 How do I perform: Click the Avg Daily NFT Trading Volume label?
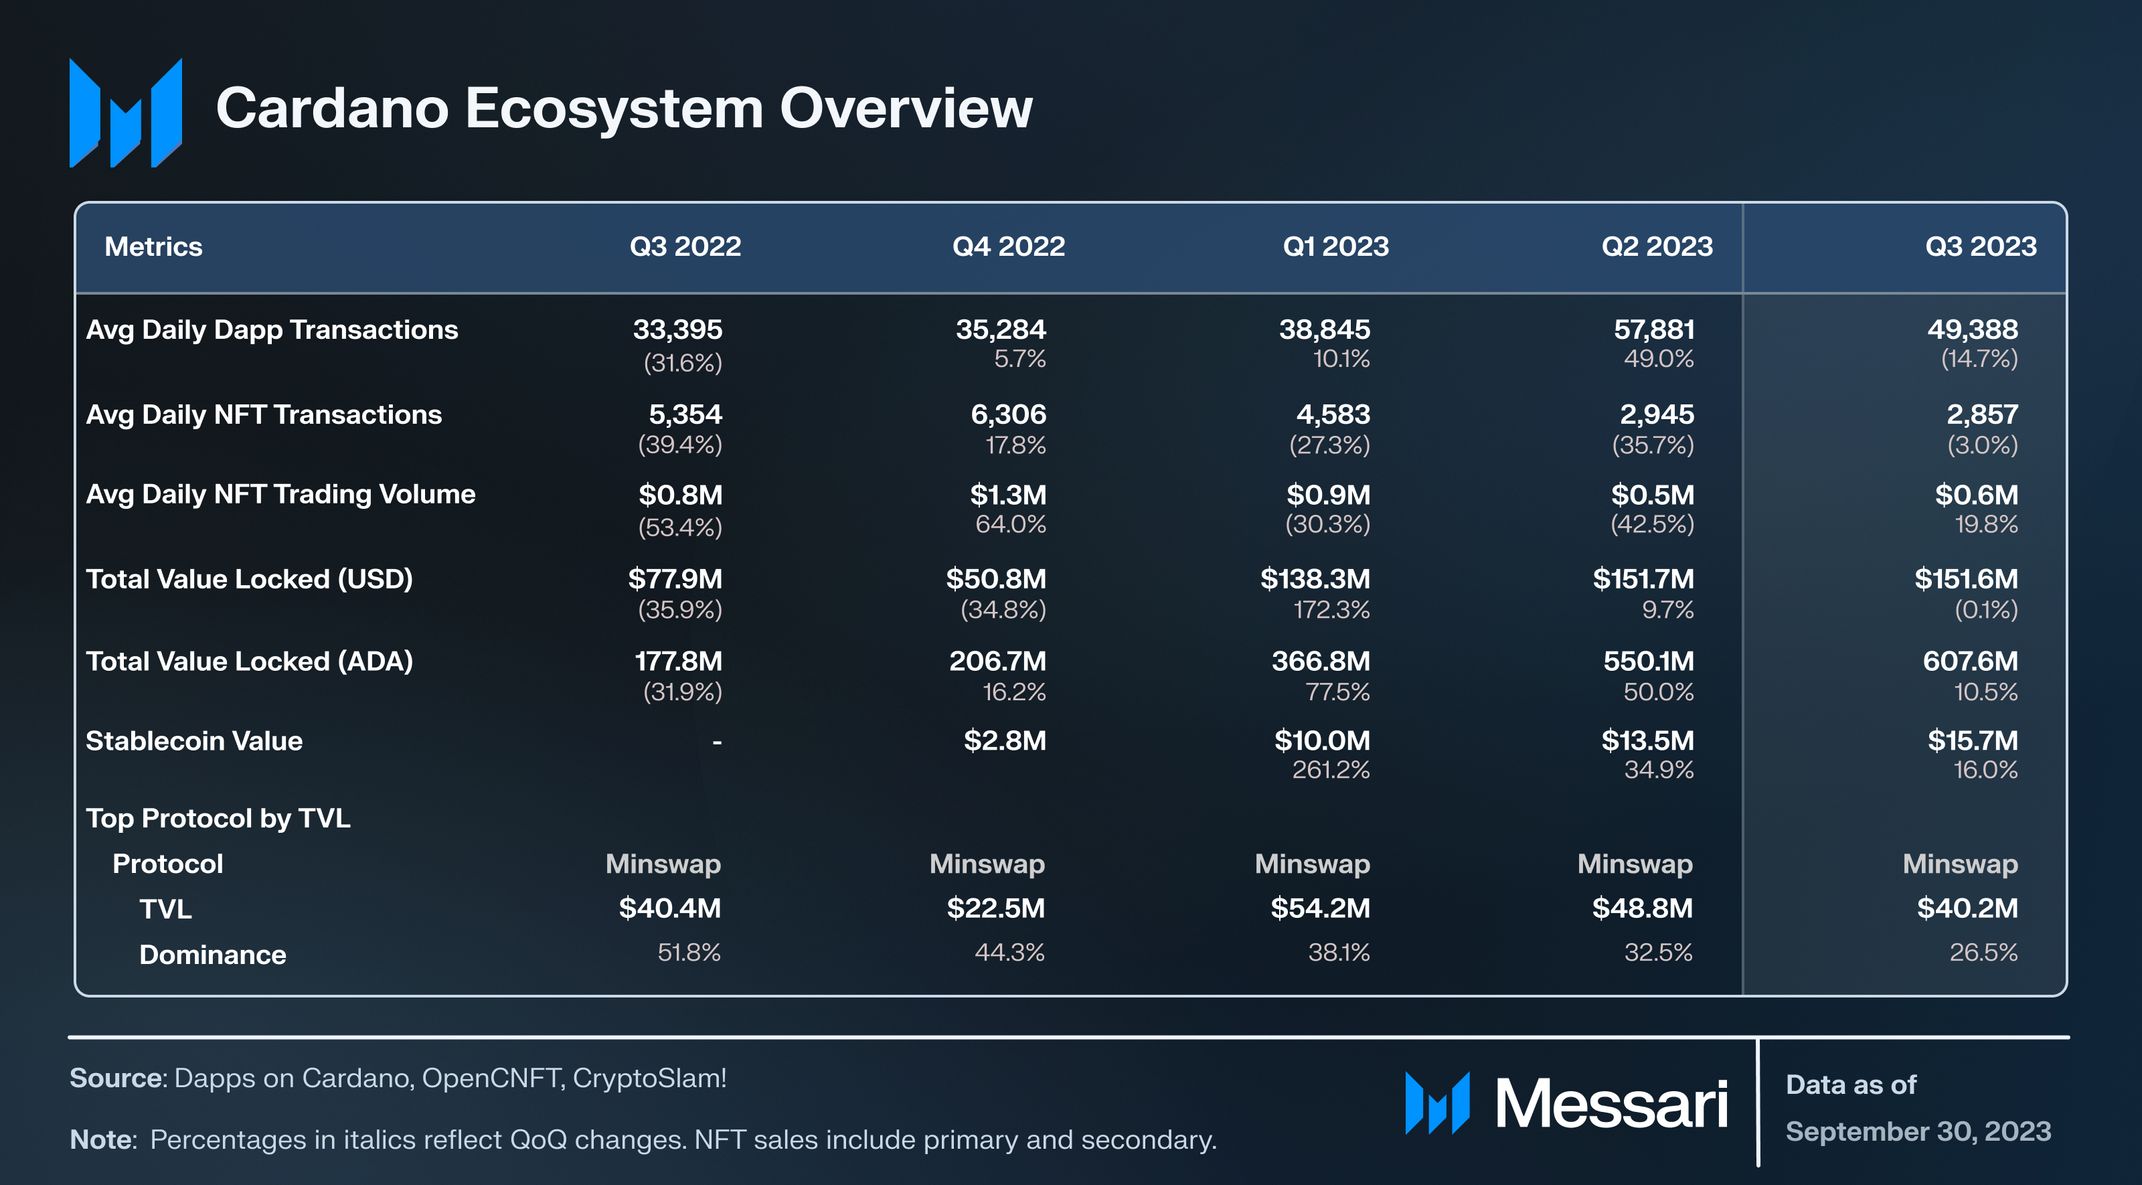280,494
